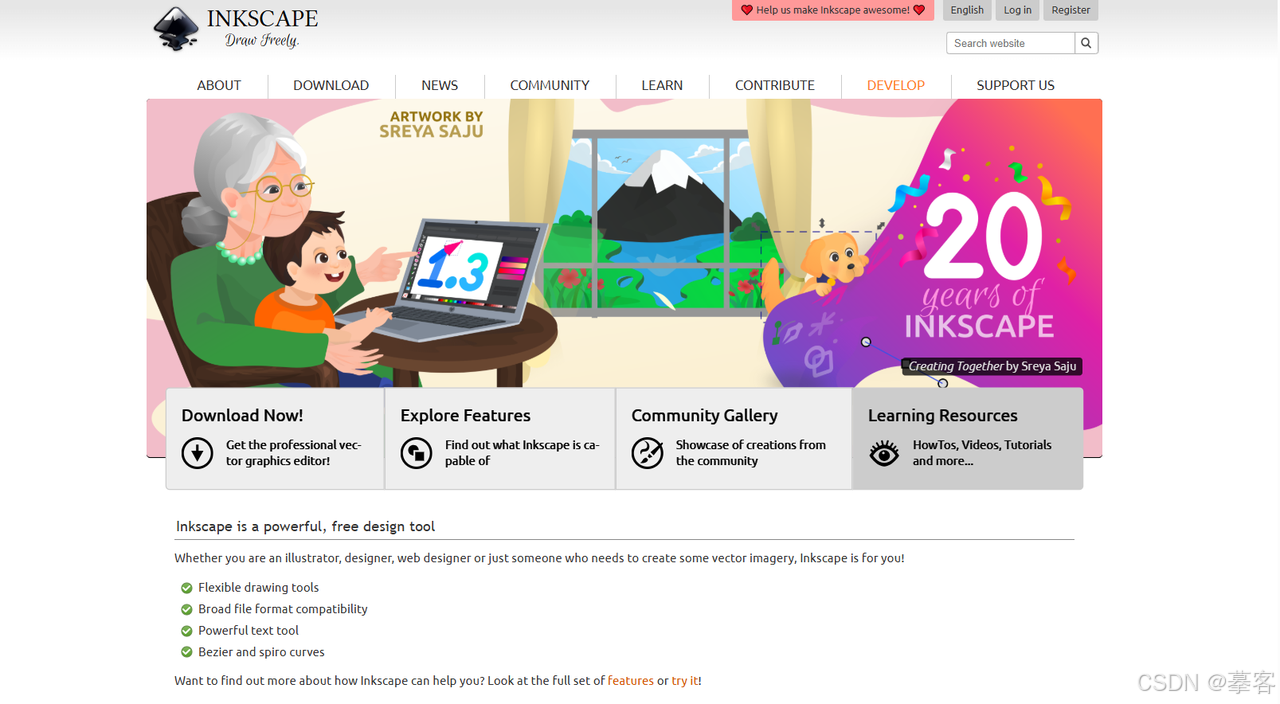Click the Download Now arrow icon
This screenshot has width=1280, height=704.
click(x=197, y=453)
